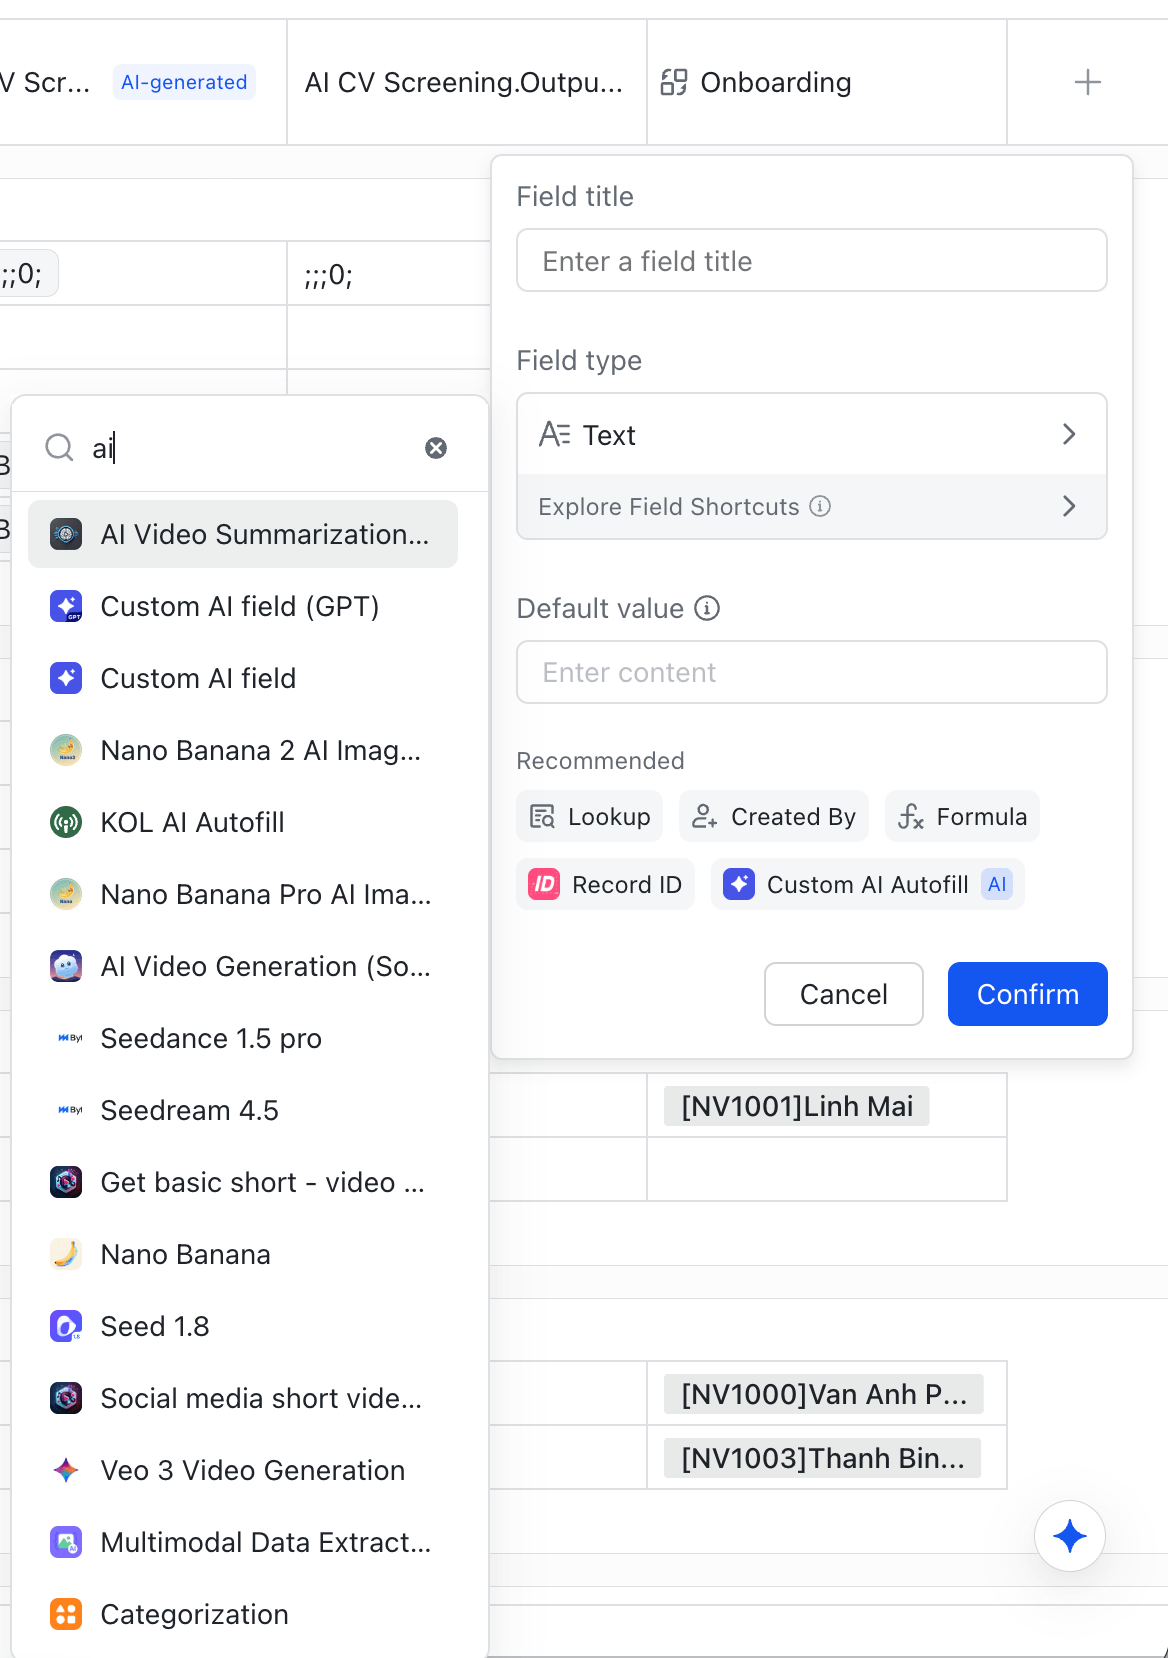Select the Record ID recommended field
The image size is (1168, 1658).
[605, 884]
